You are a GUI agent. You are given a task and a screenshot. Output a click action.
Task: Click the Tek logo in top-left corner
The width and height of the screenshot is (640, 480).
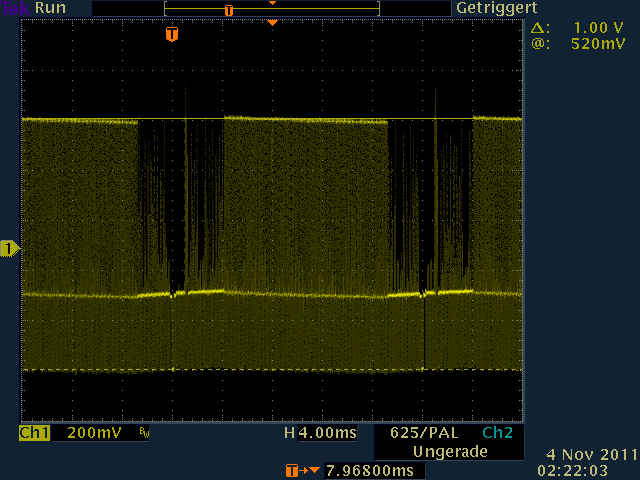click(16, 8)
